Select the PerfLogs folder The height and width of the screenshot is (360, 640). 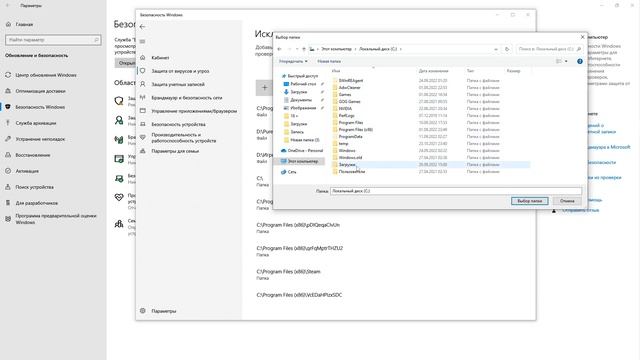point(347,116)
